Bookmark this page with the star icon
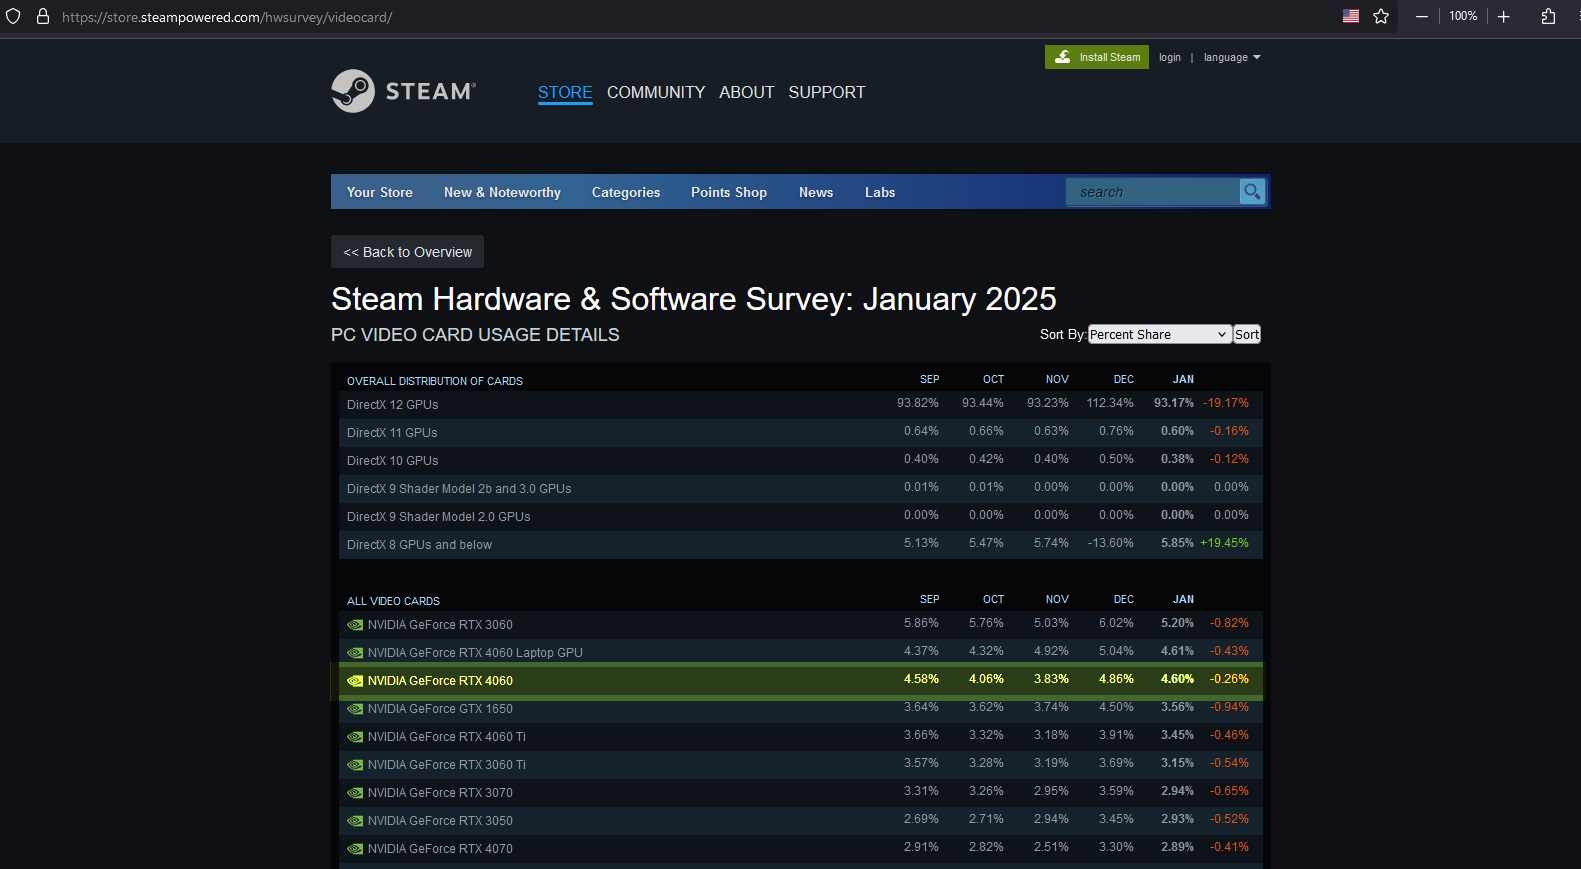 (x=1381, y=16)
